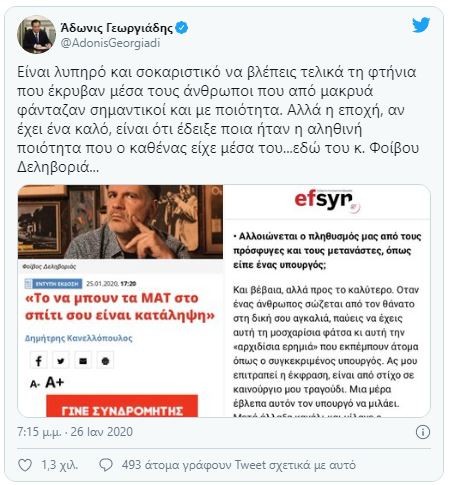
Task: Increase font size with A+ control
Action: [54, 383]
